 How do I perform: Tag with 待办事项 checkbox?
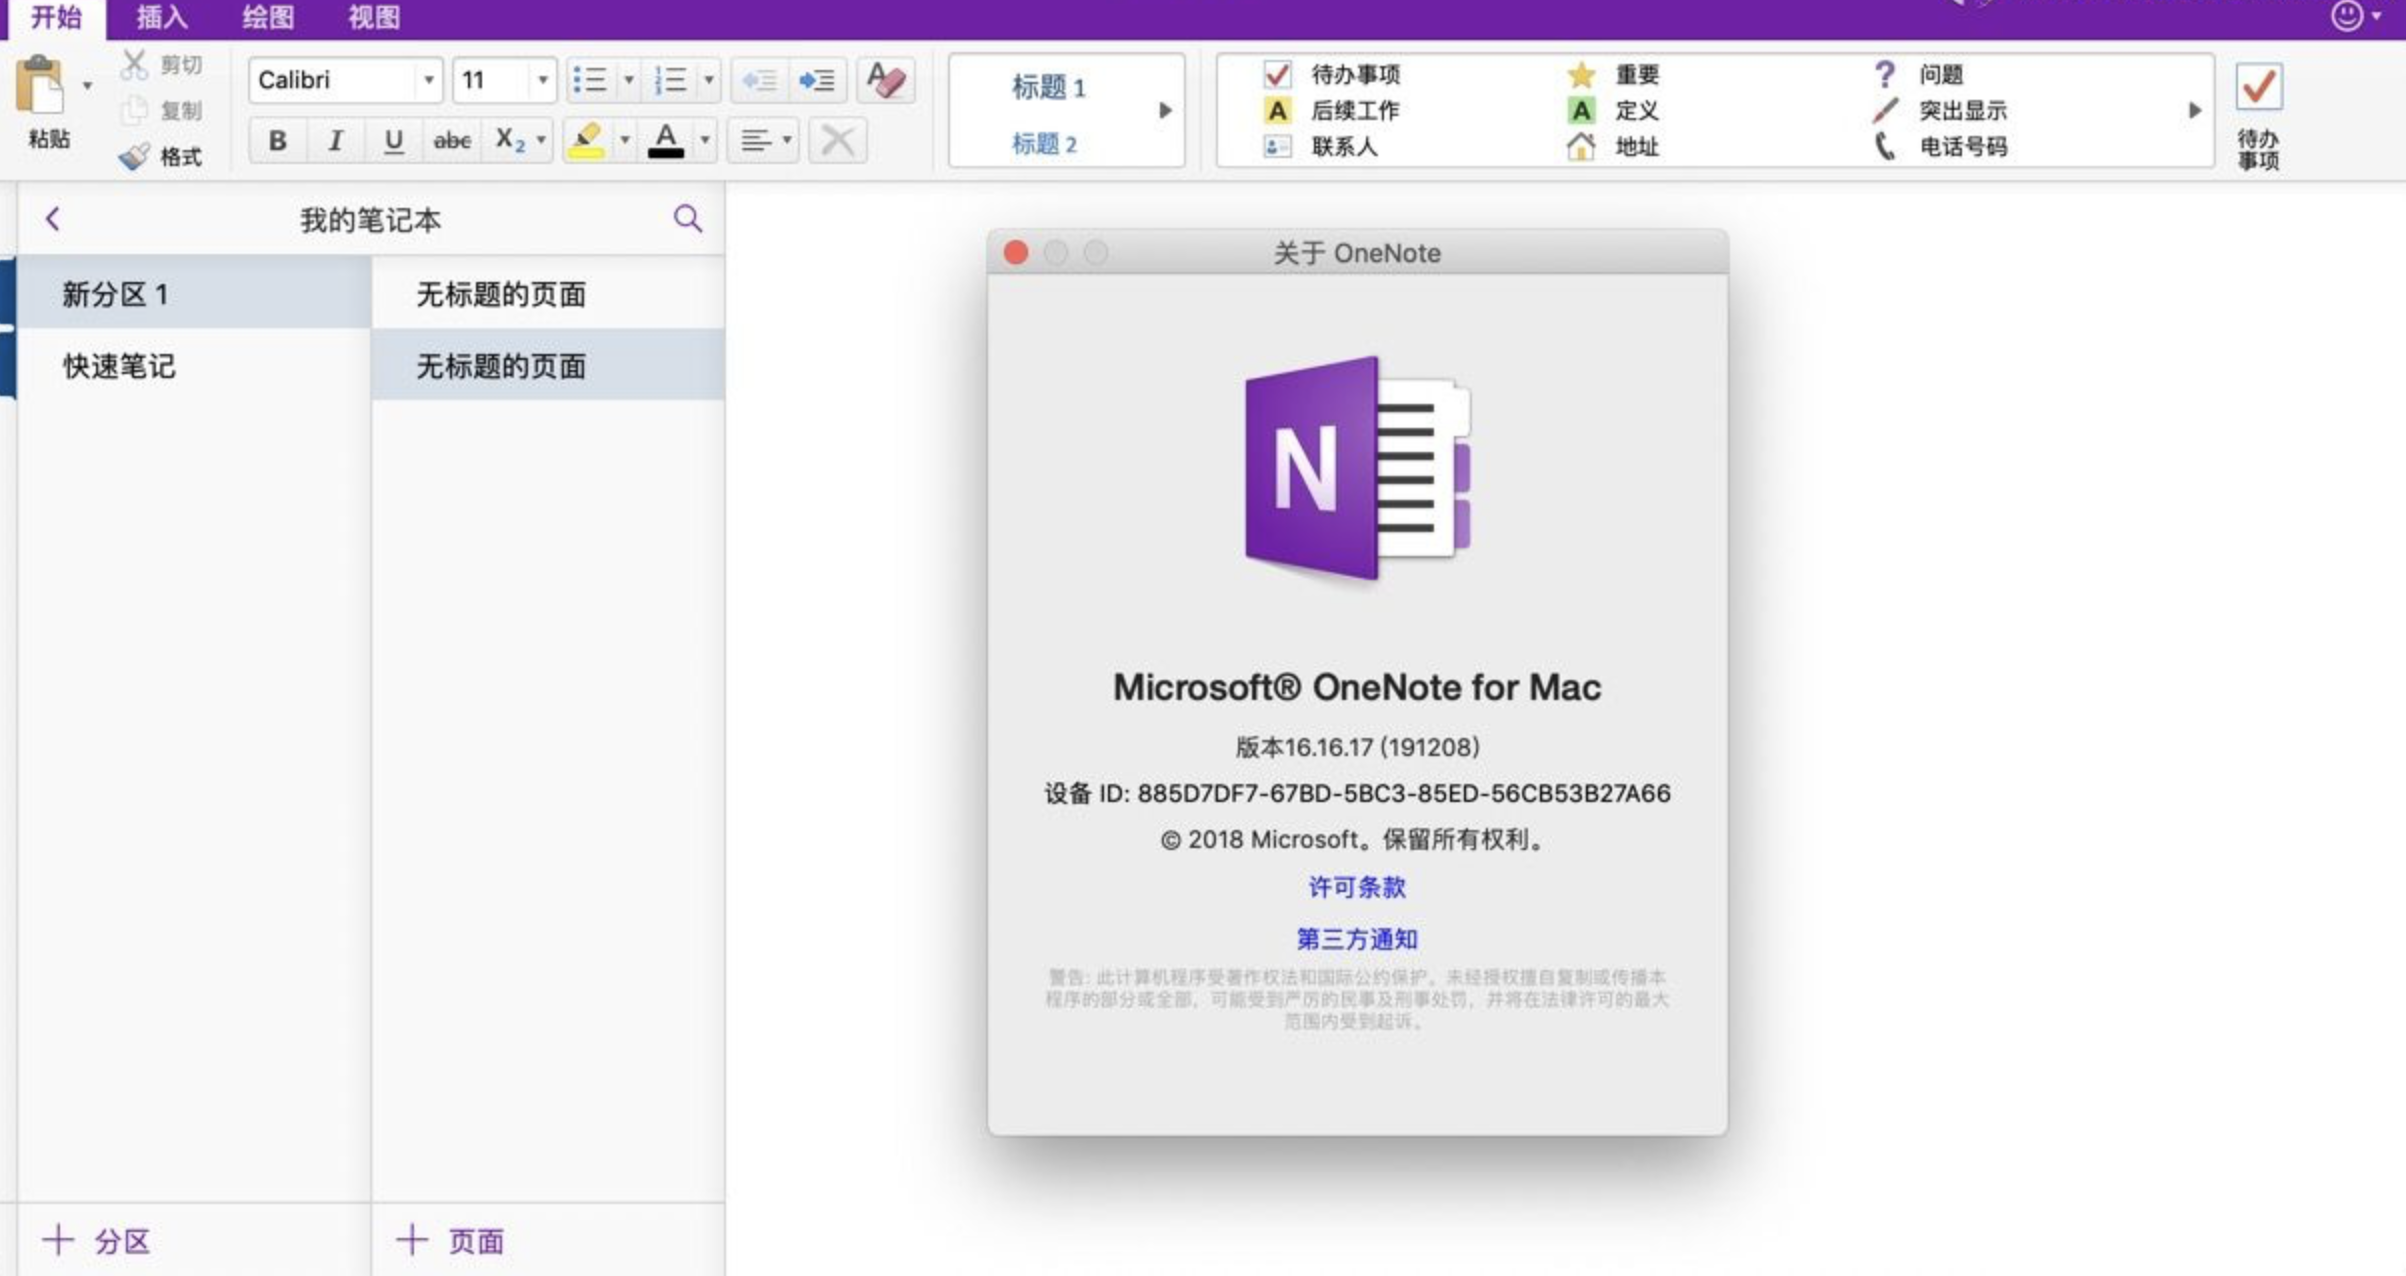click(x=1332, y=74)
